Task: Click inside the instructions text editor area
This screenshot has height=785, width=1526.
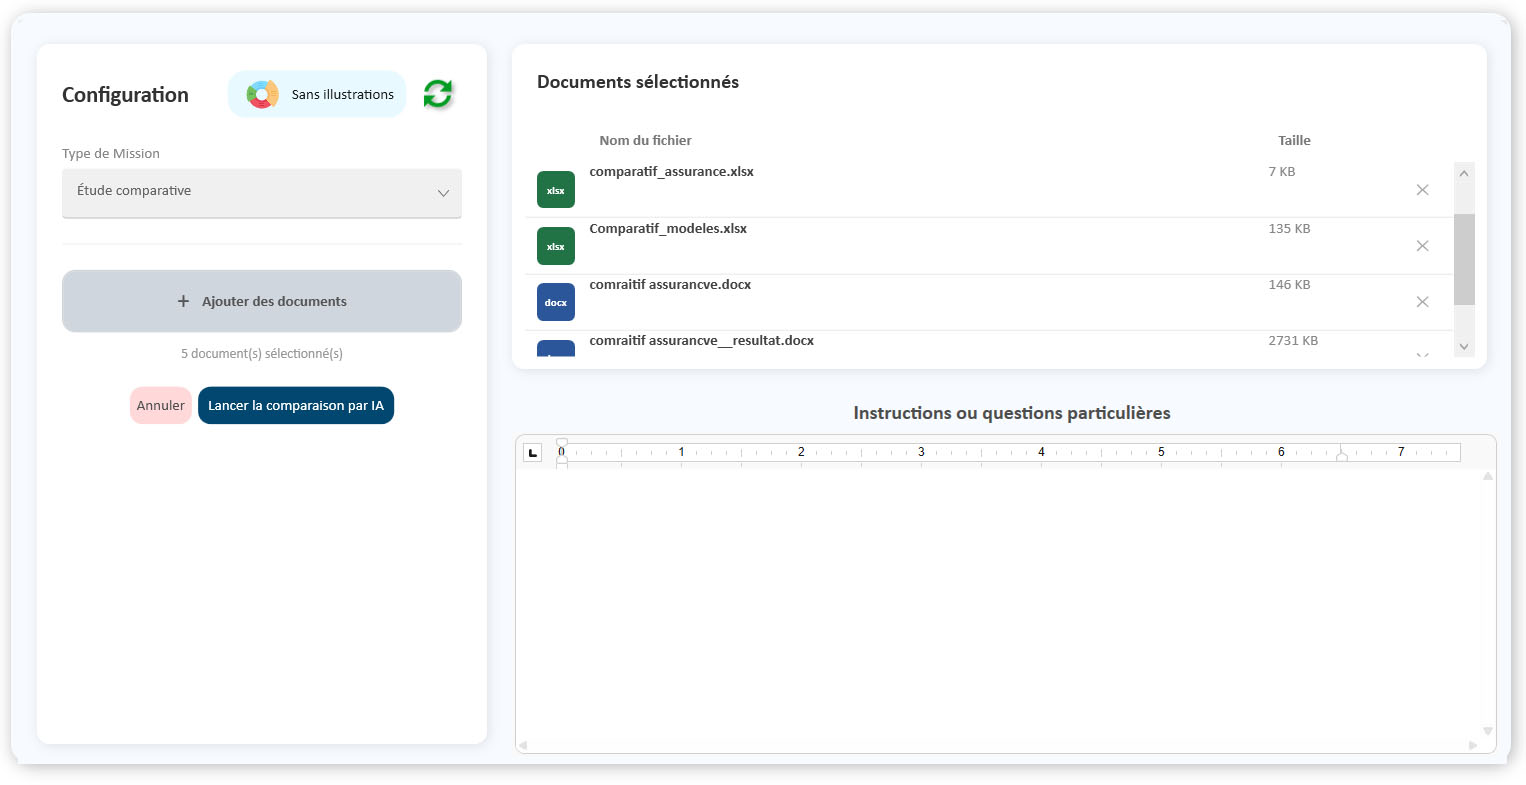Action: coord(1000,600)
